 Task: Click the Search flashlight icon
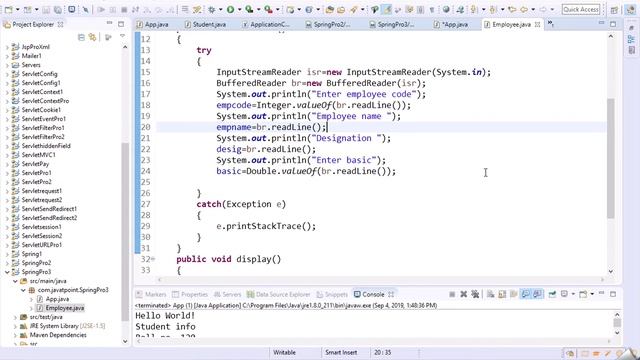[x=353, y=9]
